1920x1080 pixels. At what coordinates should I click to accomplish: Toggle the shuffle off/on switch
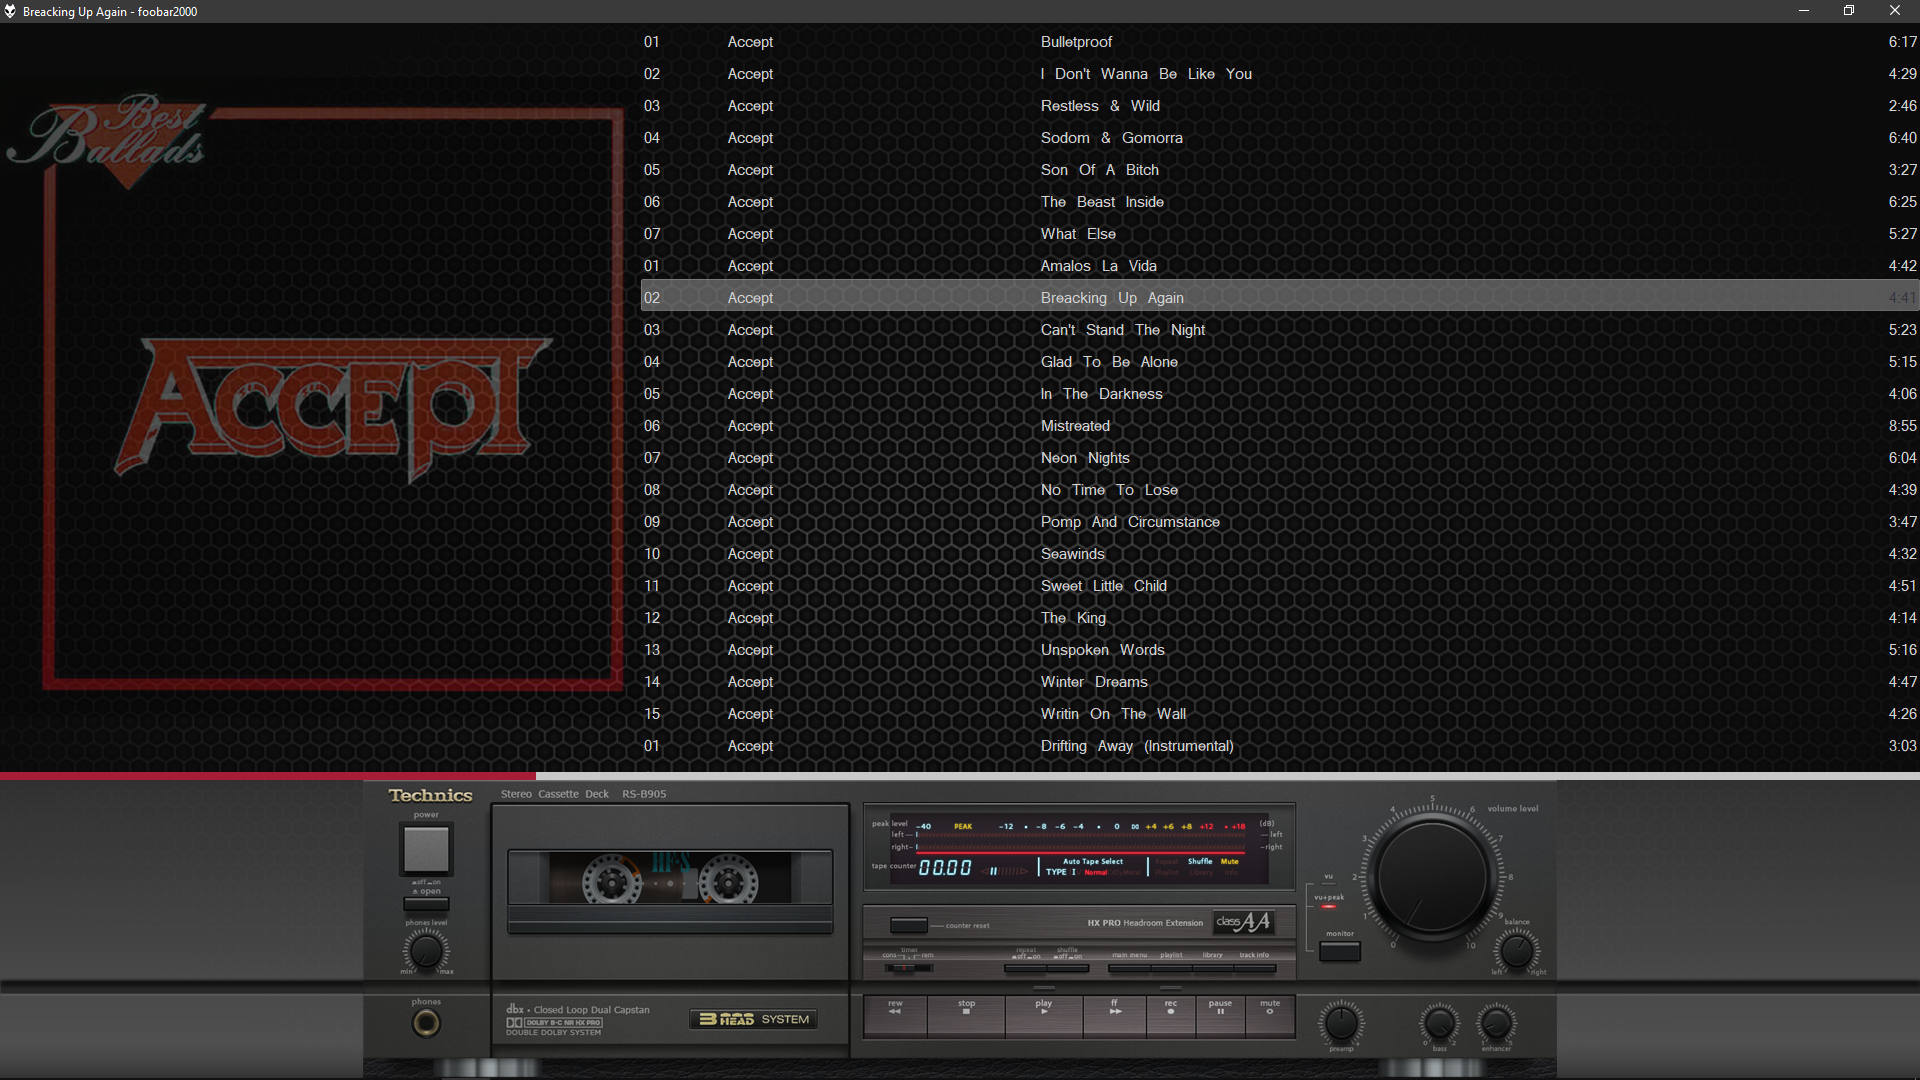click(1067, 968)
